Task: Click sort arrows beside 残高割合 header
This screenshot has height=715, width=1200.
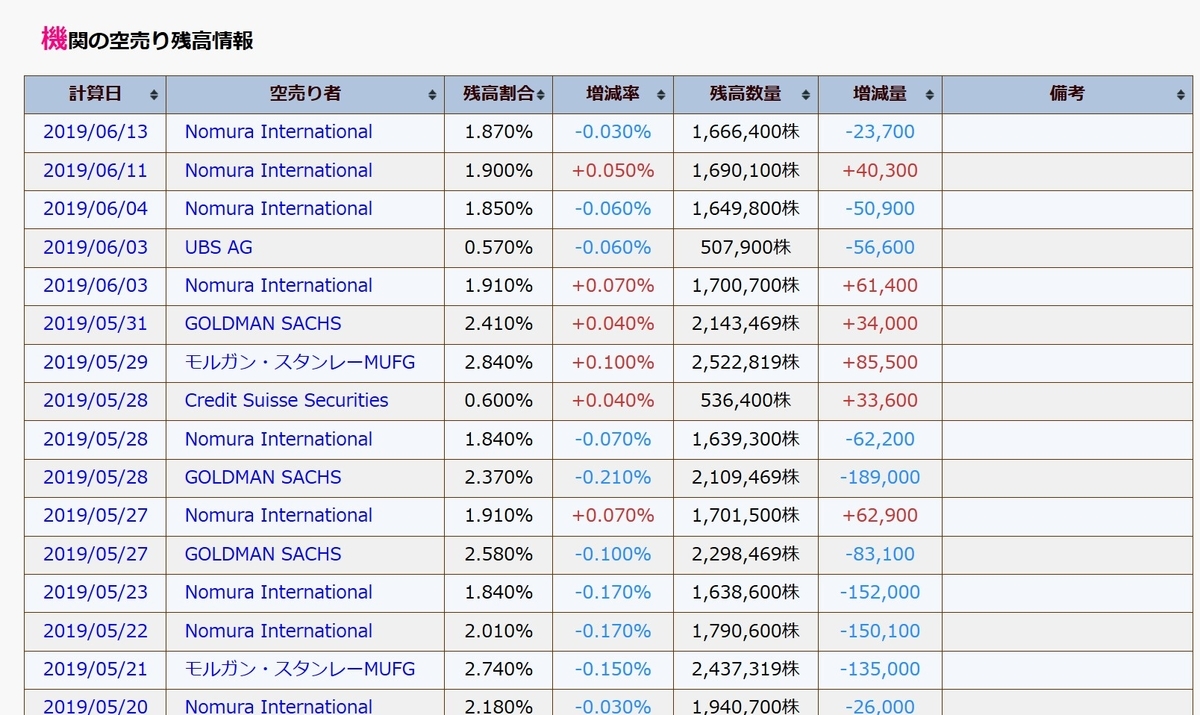Action: pyautogui.click(x=540, y=95)
